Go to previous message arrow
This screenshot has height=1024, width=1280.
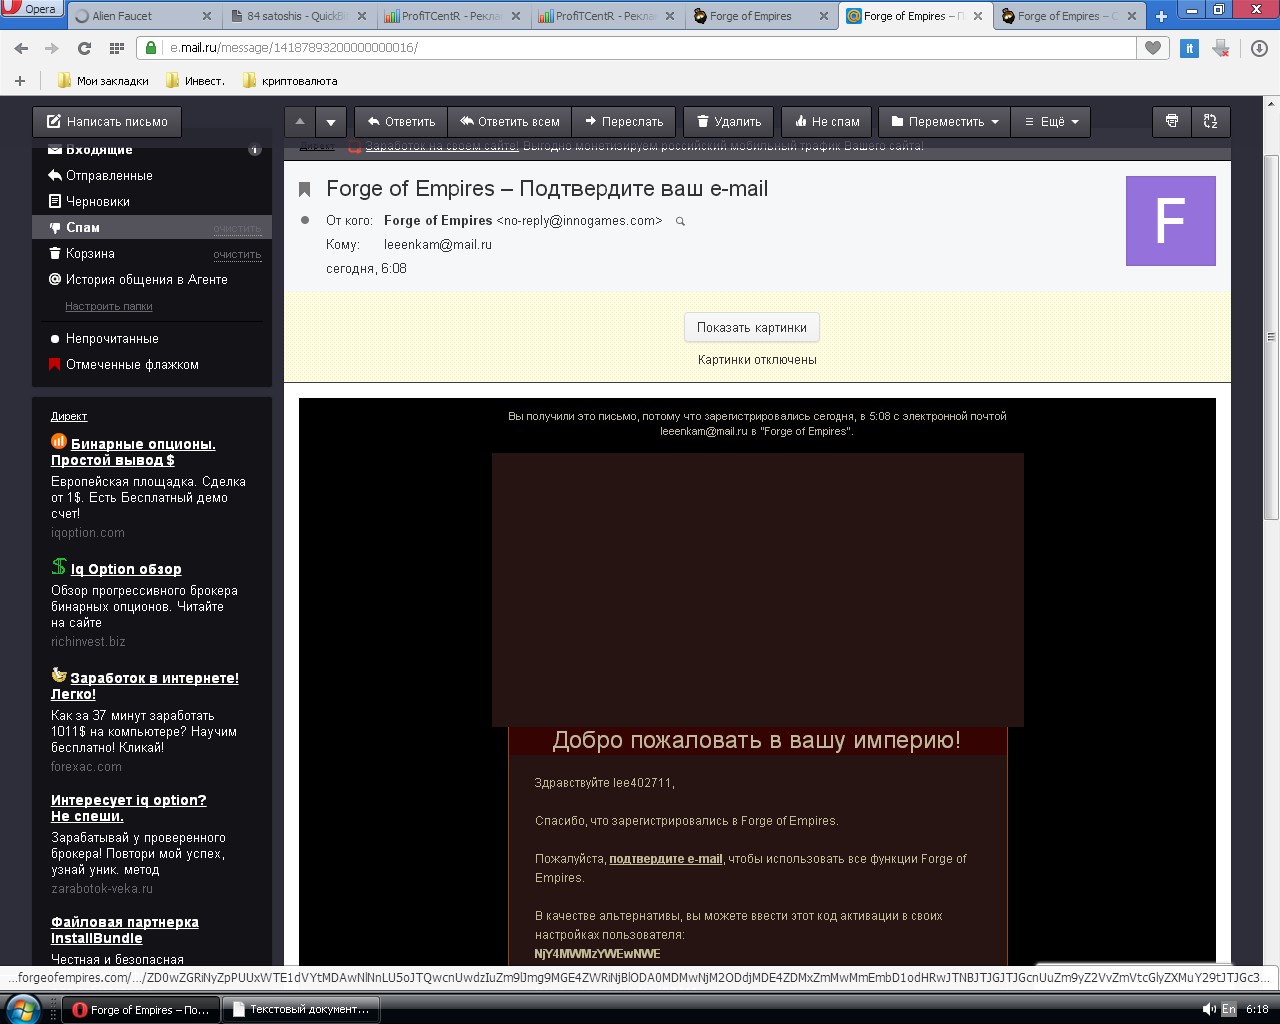pyautogui.click(x=299, y=122)
